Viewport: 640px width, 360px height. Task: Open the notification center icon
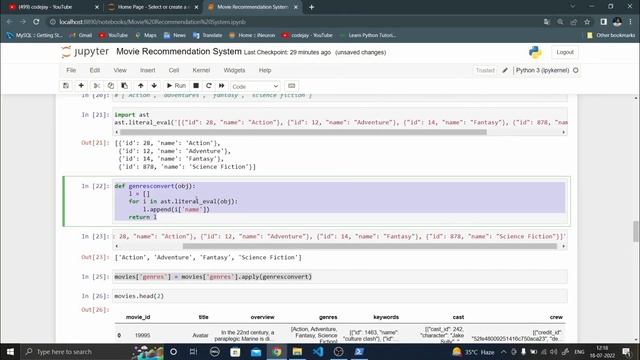627,352
